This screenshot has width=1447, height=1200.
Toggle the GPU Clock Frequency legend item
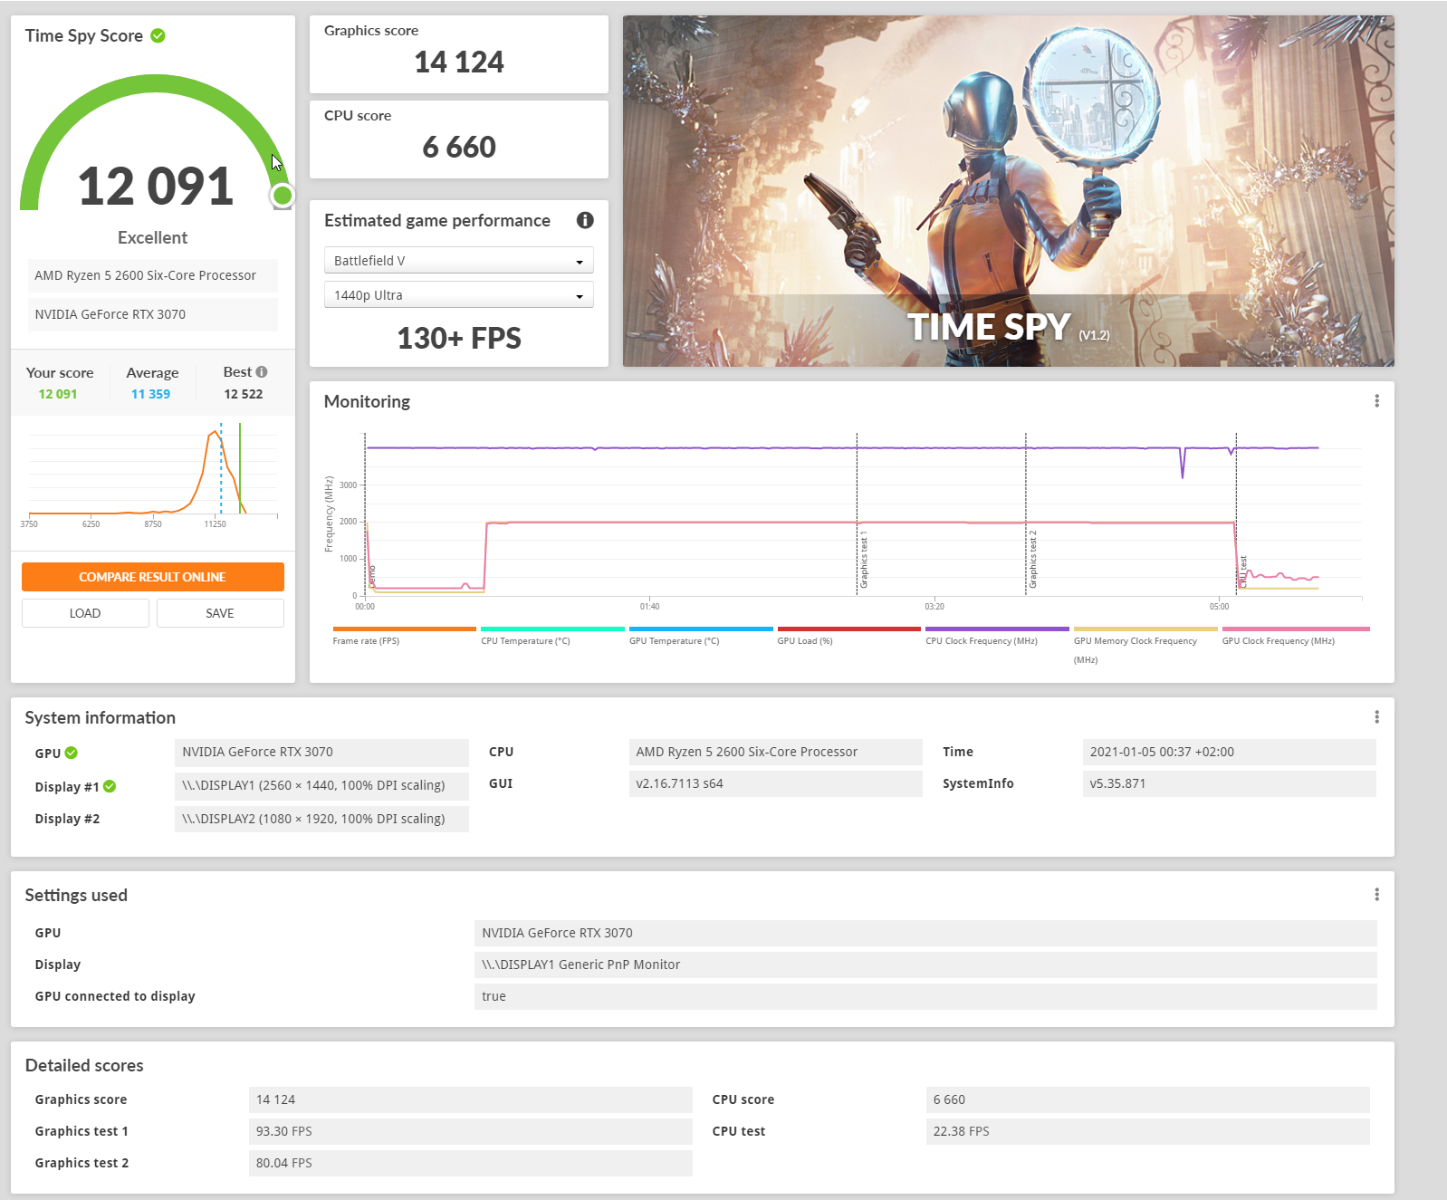pos(1295,636)
